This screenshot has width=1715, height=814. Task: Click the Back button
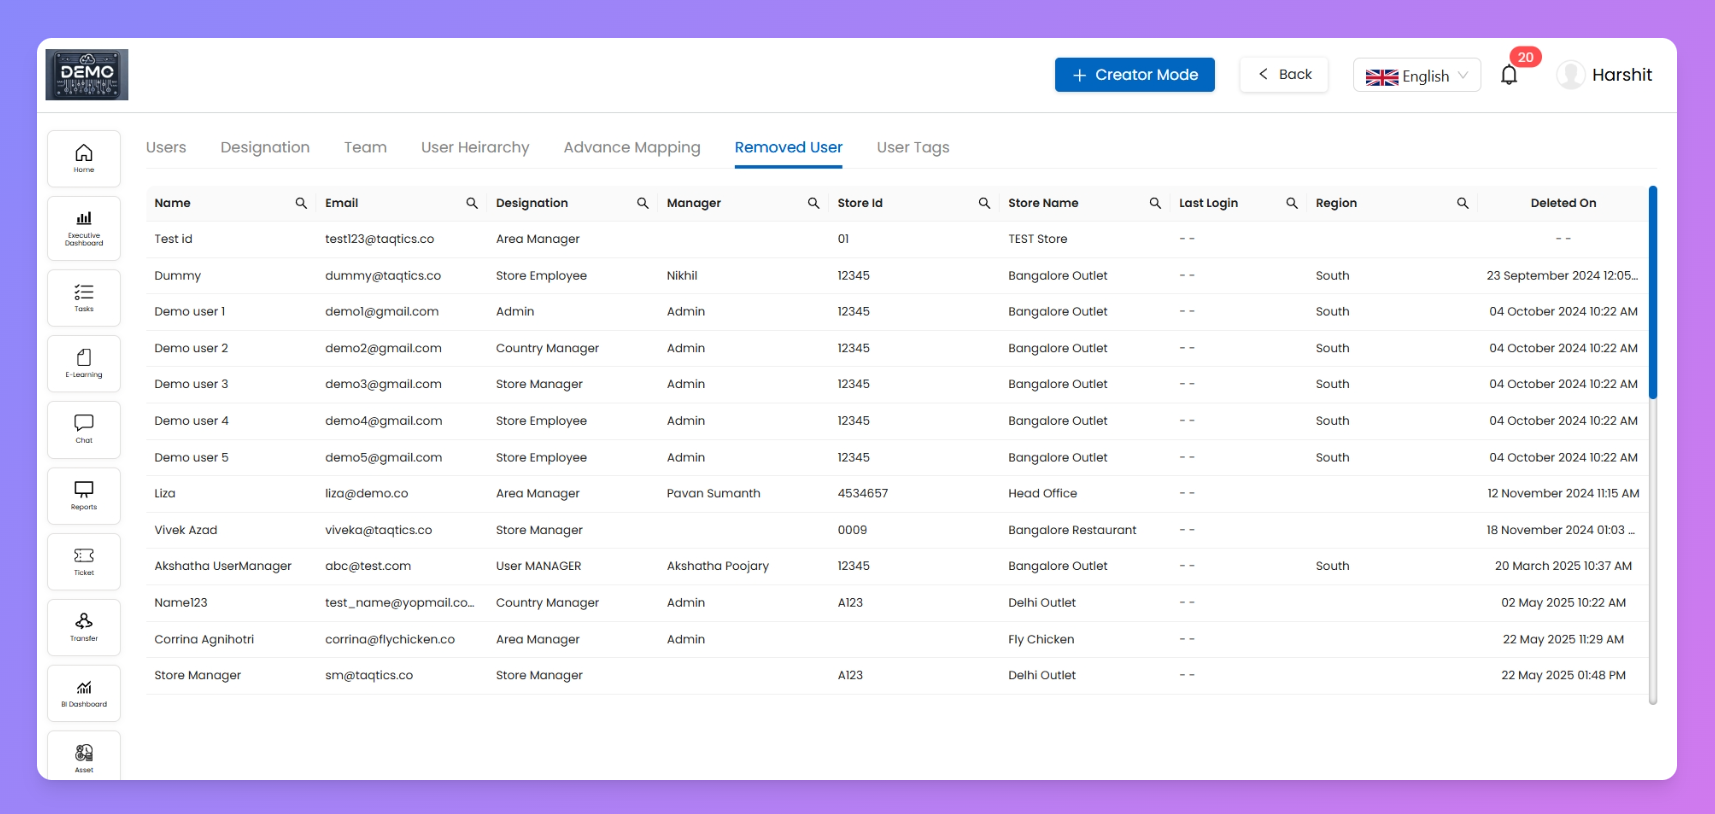pos(1284,75)
